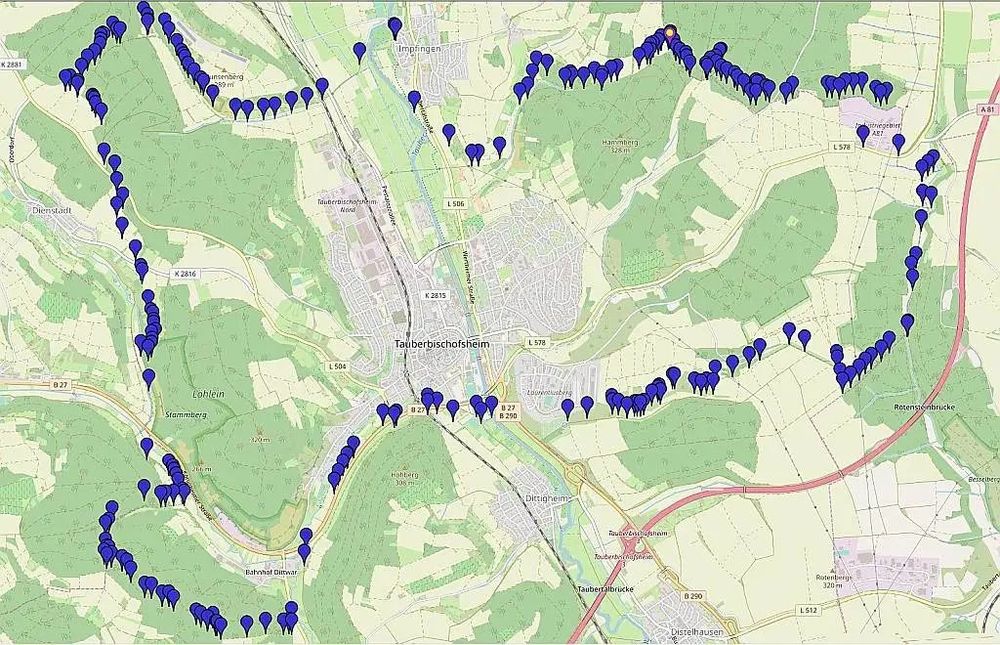Click the B 290 shield near Distelhausen
Viewport: 1000px width, 645px height.
click(x=693, y=596)
